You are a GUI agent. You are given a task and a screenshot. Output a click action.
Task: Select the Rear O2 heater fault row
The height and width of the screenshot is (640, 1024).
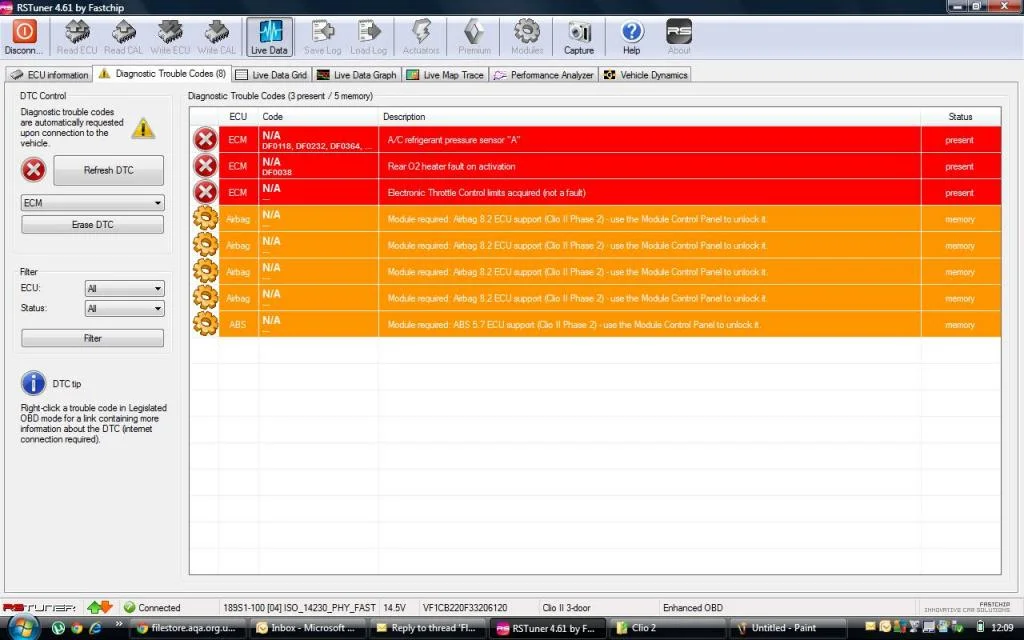pos(596,167)
